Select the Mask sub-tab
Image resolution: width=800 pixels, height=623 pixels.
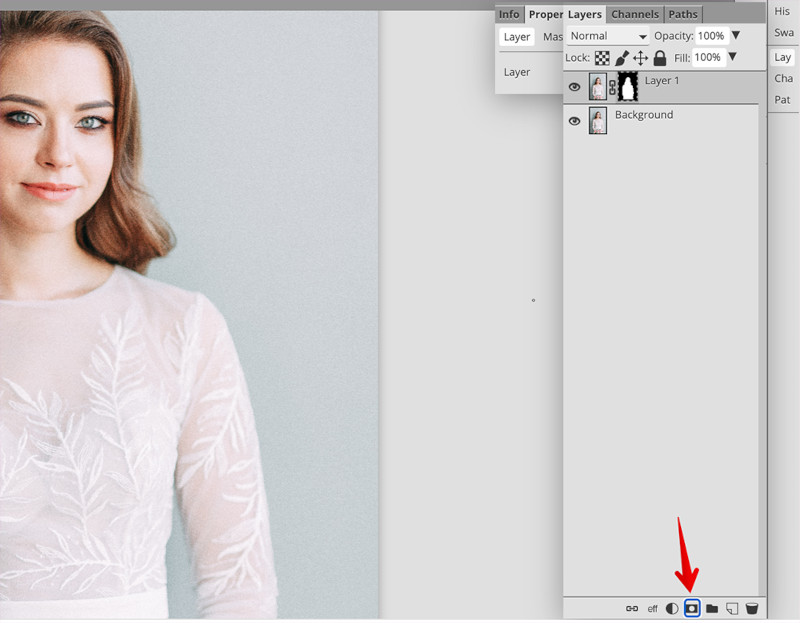click(x=554, y=36)
